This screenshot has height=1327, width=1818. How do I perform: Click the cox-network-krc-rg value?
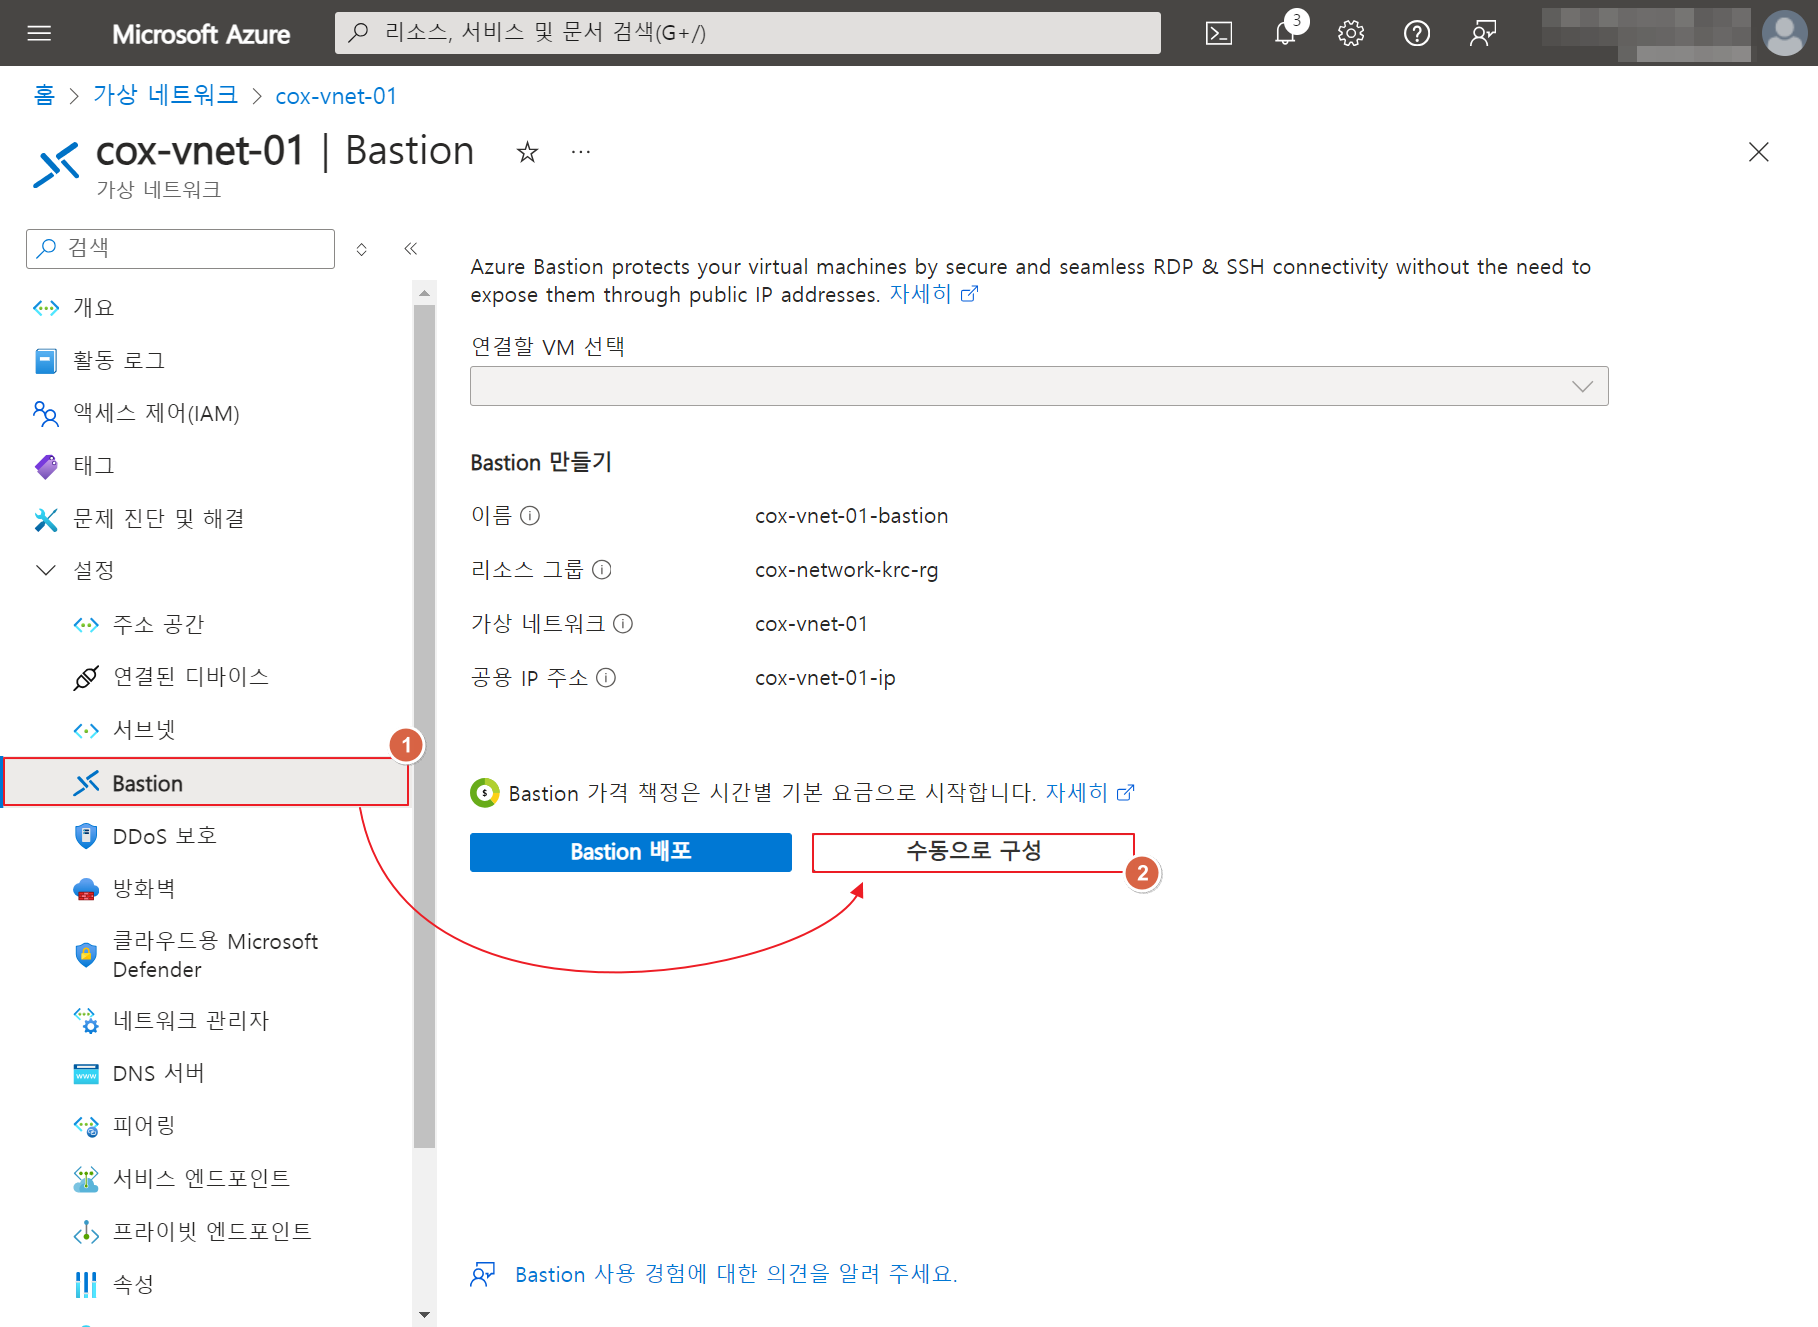846,570
